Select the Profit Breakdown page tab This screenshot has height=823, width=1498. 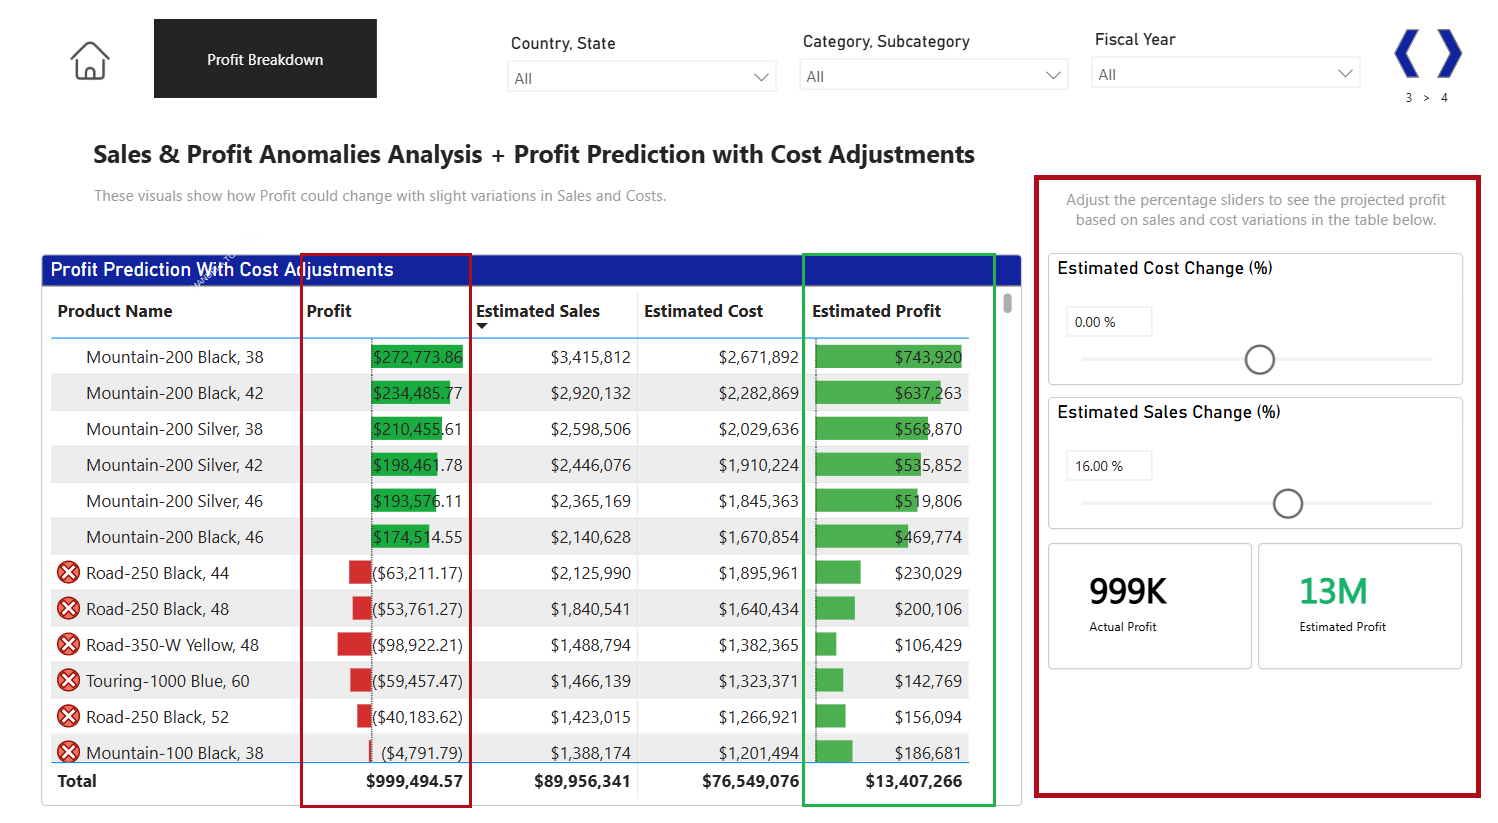264,58
